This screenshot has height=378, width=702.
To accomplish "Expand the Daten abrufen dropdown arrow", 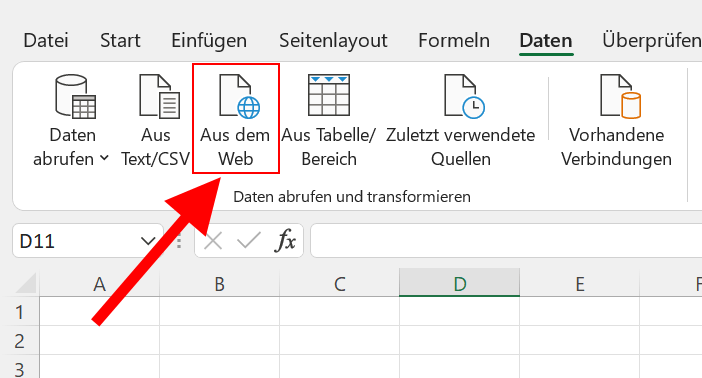I will (104, 158).
